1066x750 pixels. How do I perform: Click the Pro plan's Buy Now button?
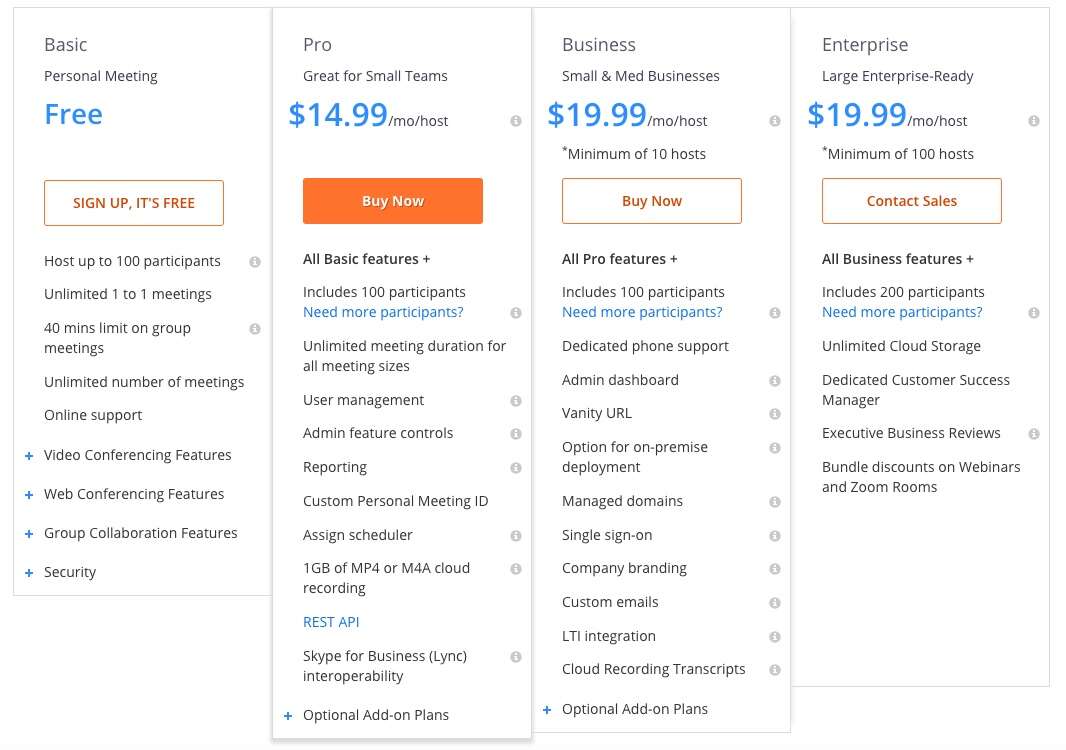(x=392, y=200)
